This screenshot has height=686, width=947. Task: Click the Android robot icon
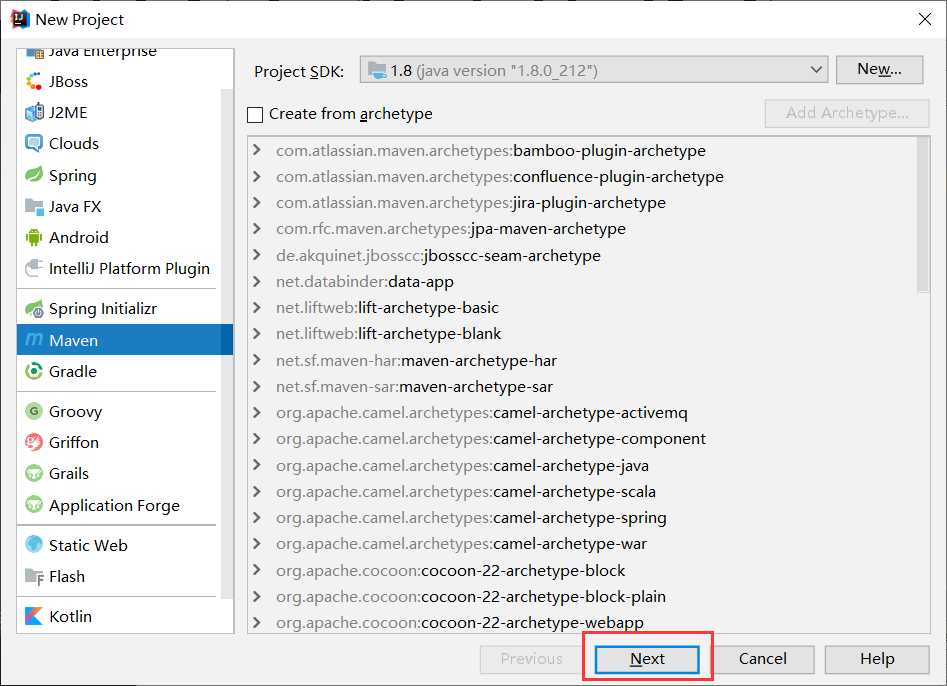[34, 237]
